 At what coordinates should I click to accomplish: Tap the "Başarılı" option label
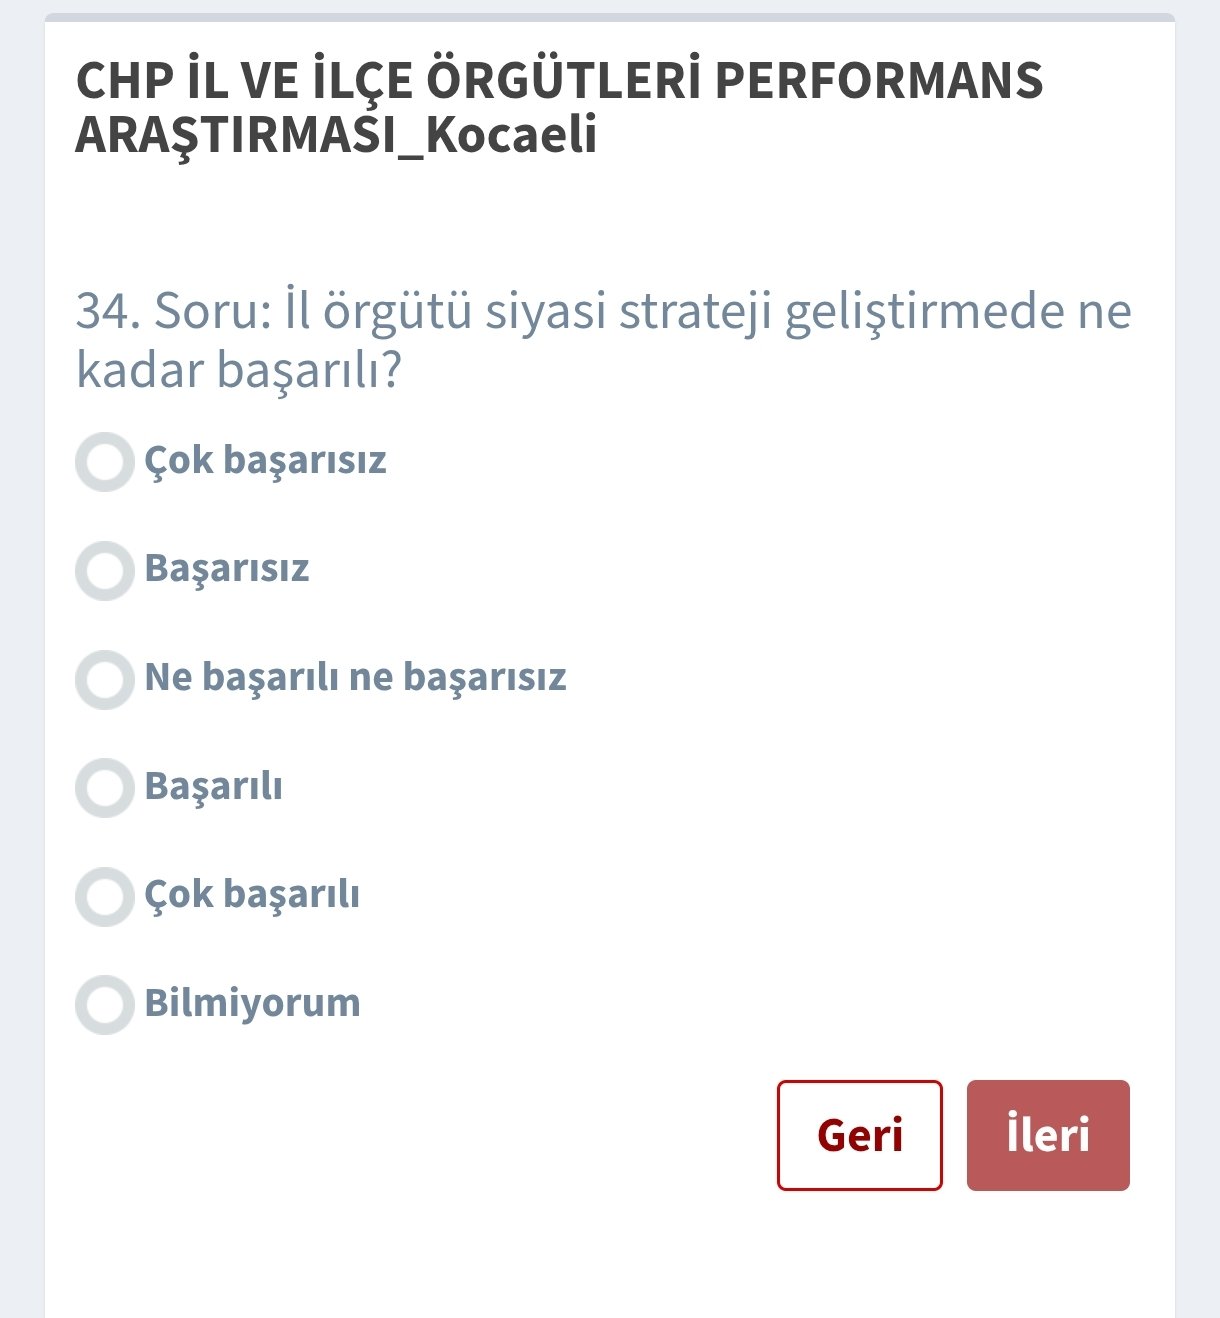coord(214,787)
